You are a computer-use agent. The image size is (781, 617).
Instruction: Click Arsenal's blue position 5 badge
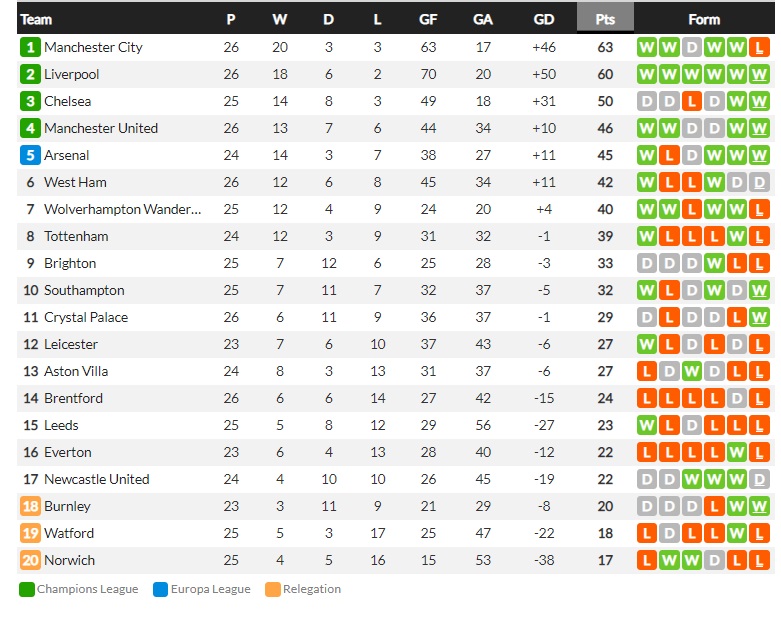30,155
